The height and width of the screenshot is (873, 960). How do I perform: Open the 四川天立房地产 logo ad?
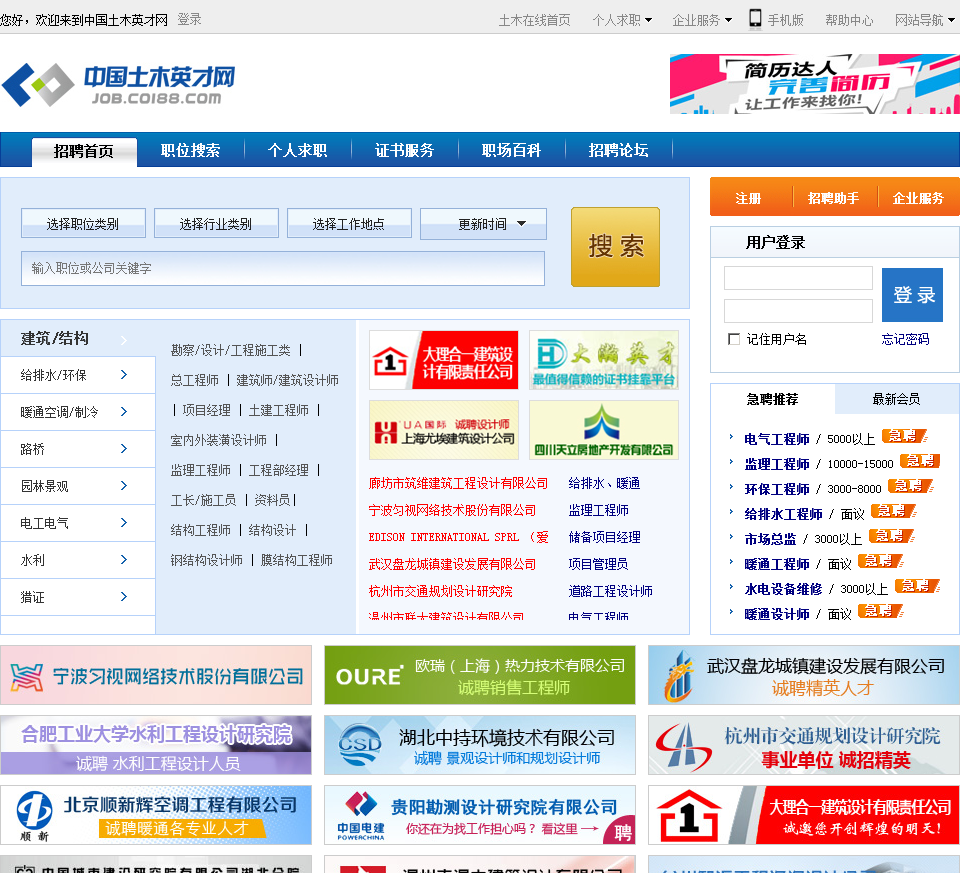tap(604, 430)
